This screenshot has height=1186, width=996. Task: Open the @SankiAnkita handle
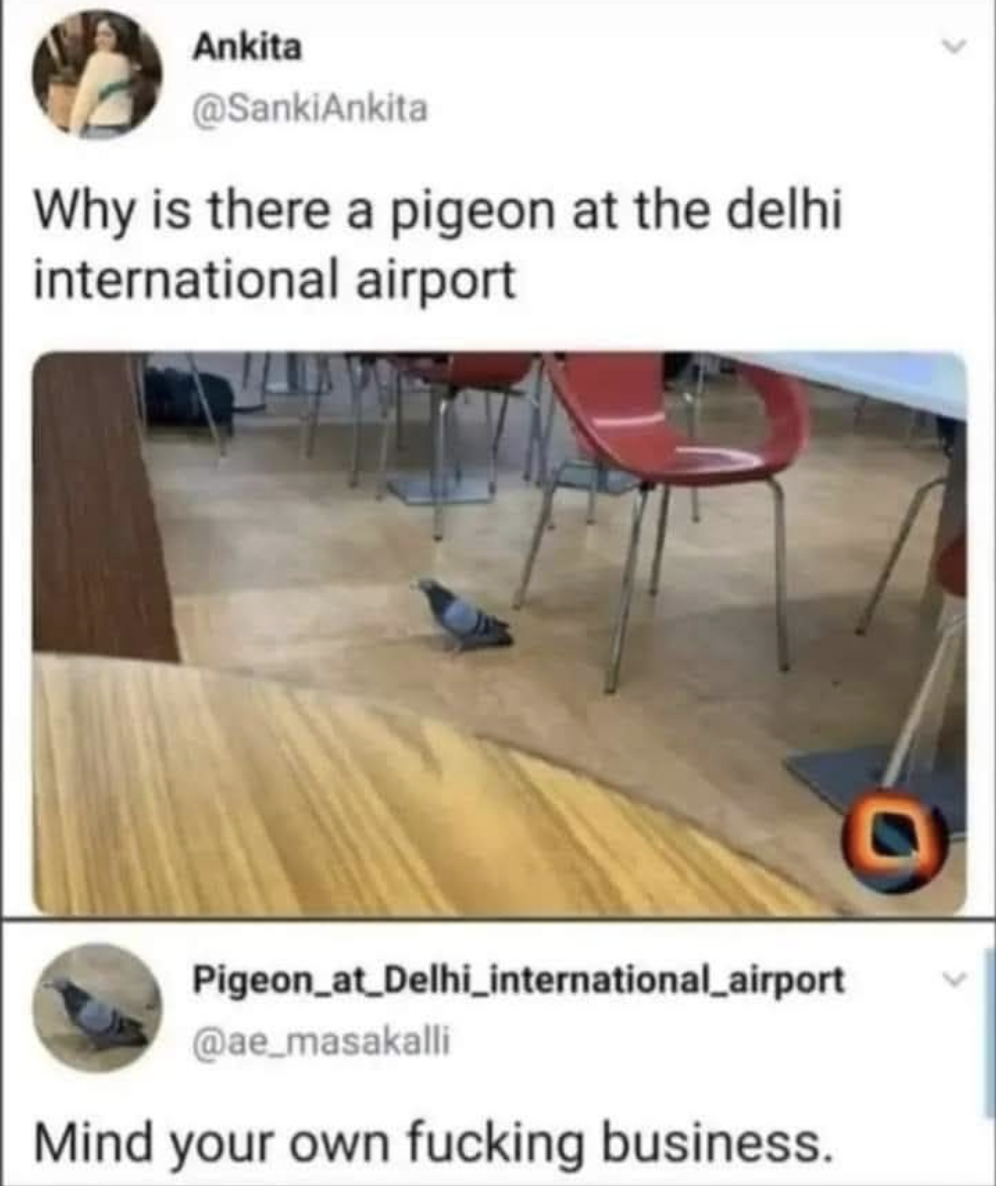[311, 108]
